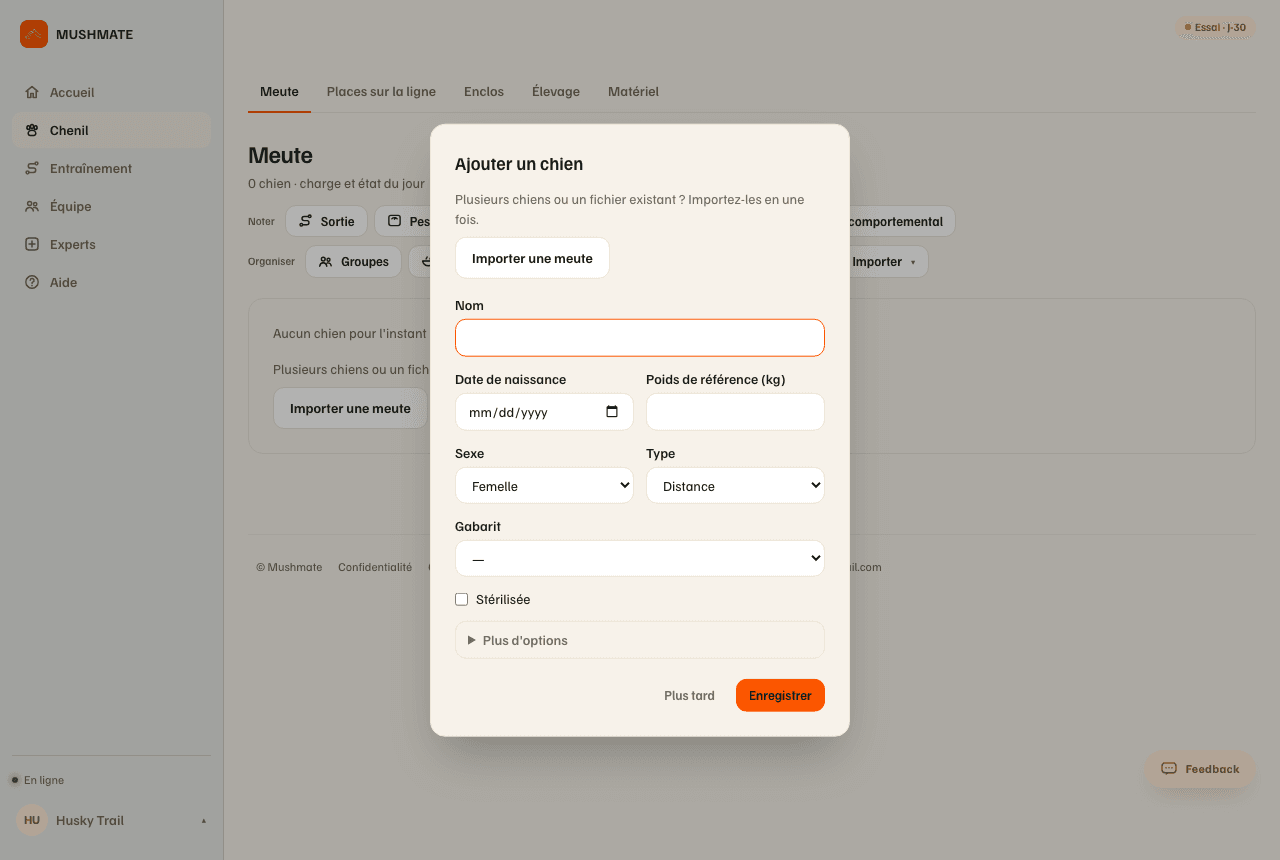
Task: Click the Date de naissance field
Action: [x=544, y=412]
